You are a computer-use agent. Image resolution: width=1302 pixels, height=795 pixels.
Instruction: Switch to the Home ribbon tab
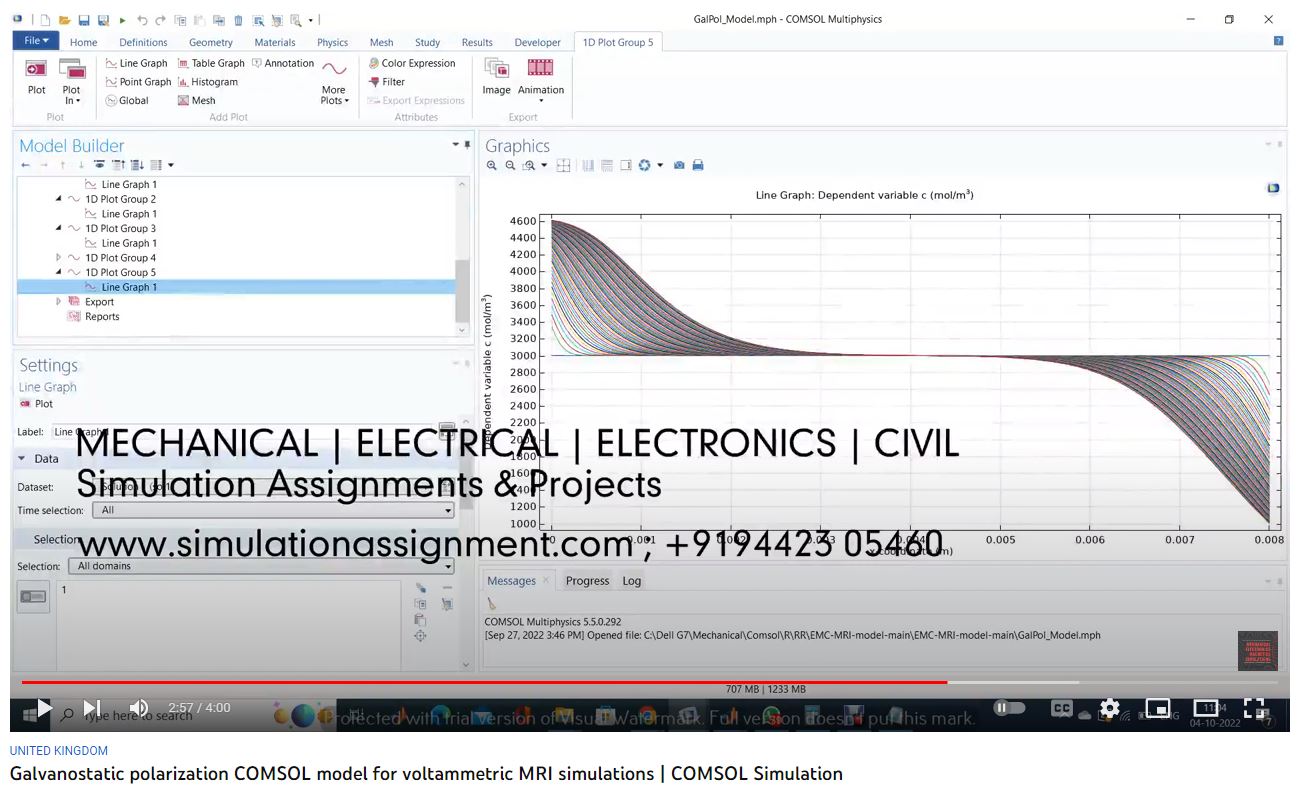pyautogui.click(x=84, y=42)
